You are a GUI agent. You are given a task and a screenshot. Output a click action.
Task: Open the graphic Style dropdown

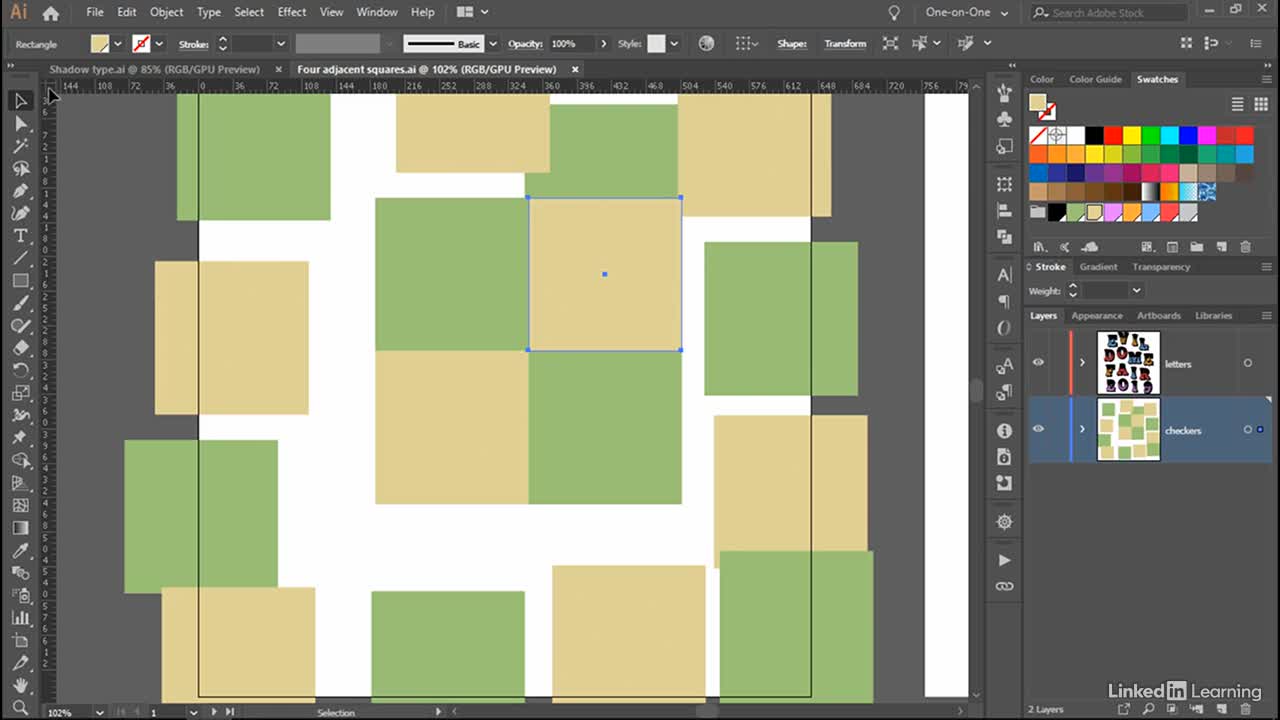click(x=673, y=44)
